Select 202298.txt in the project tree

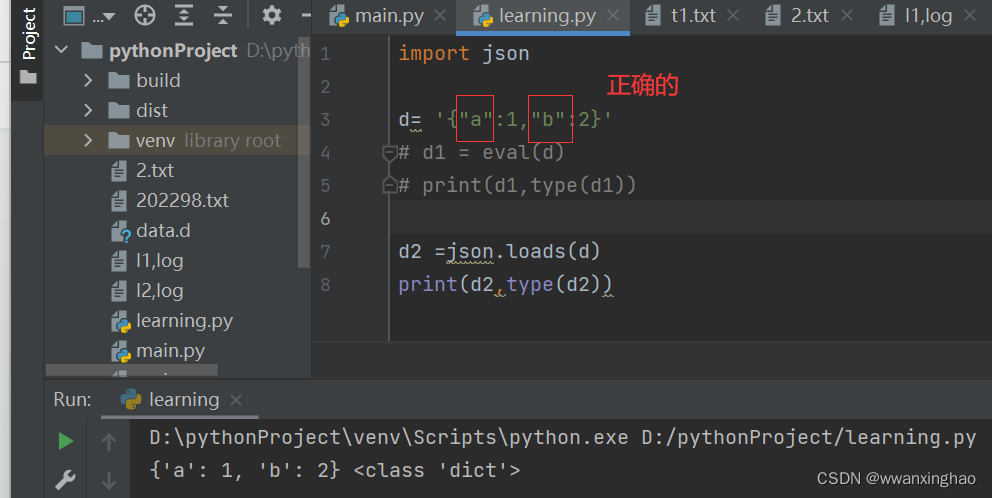tap(182, 201)
